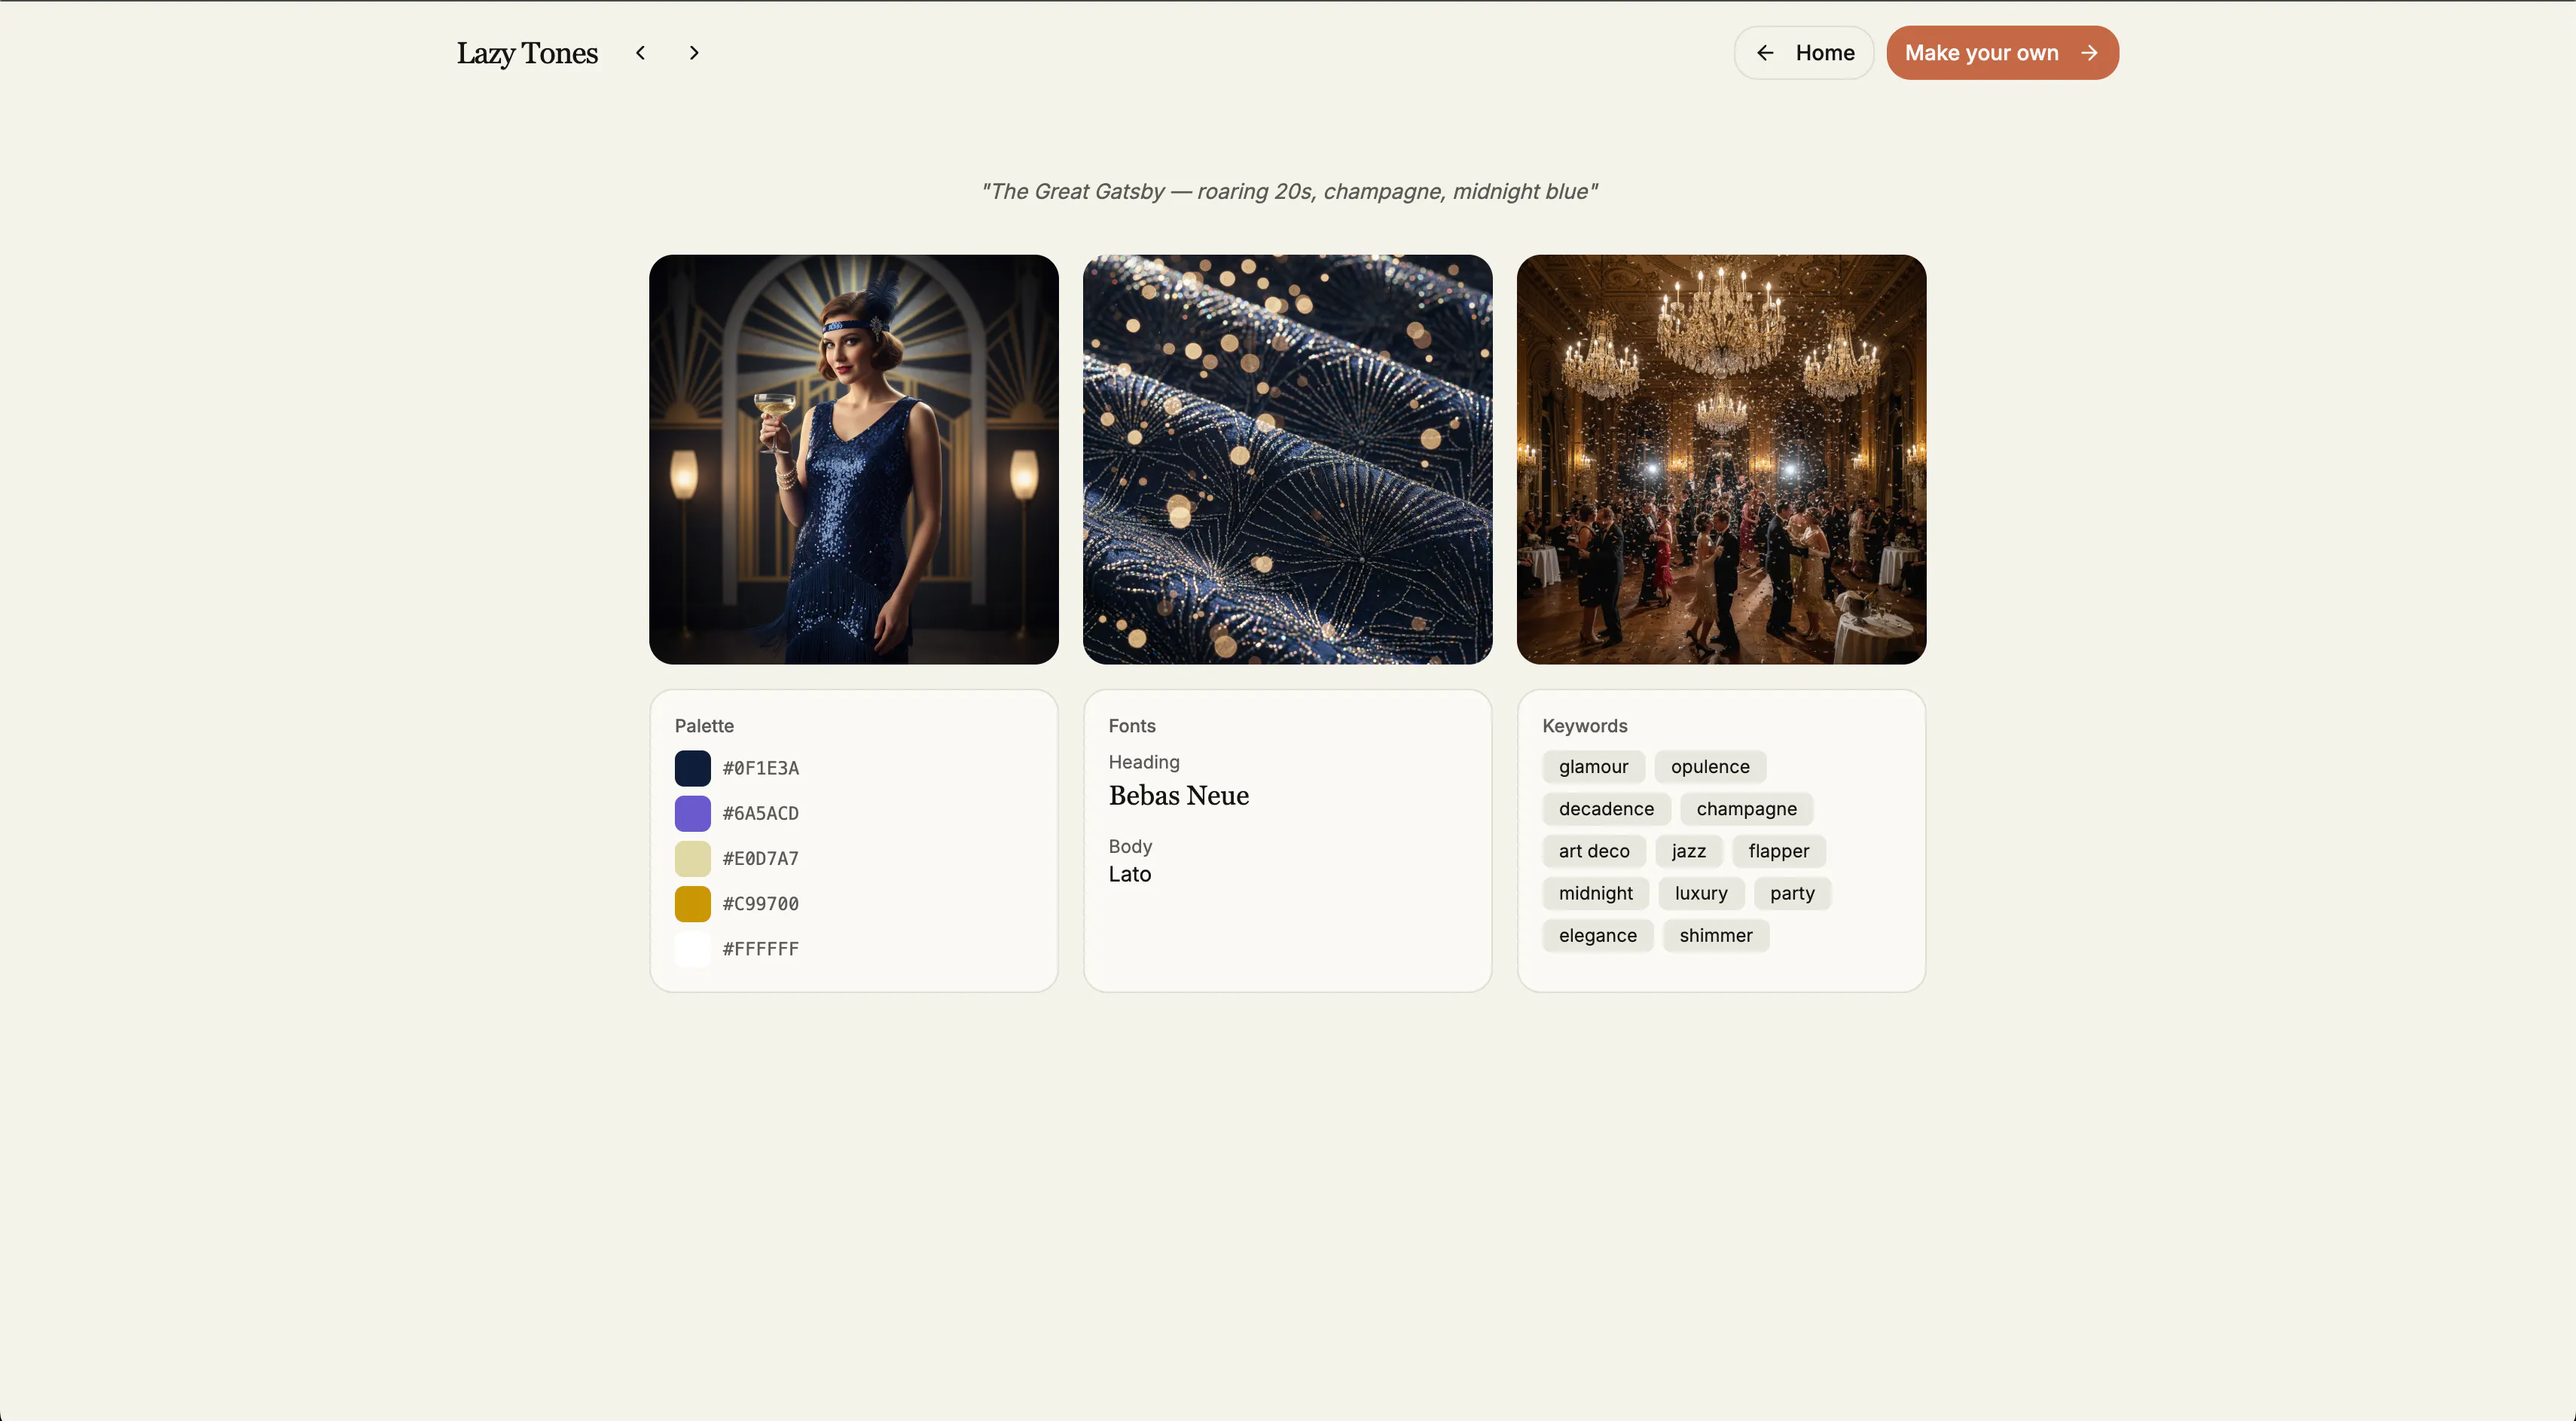Click the jazz keyword tag
2576x1421 pixels.
pyautogui.click(x=1688, y=852)
